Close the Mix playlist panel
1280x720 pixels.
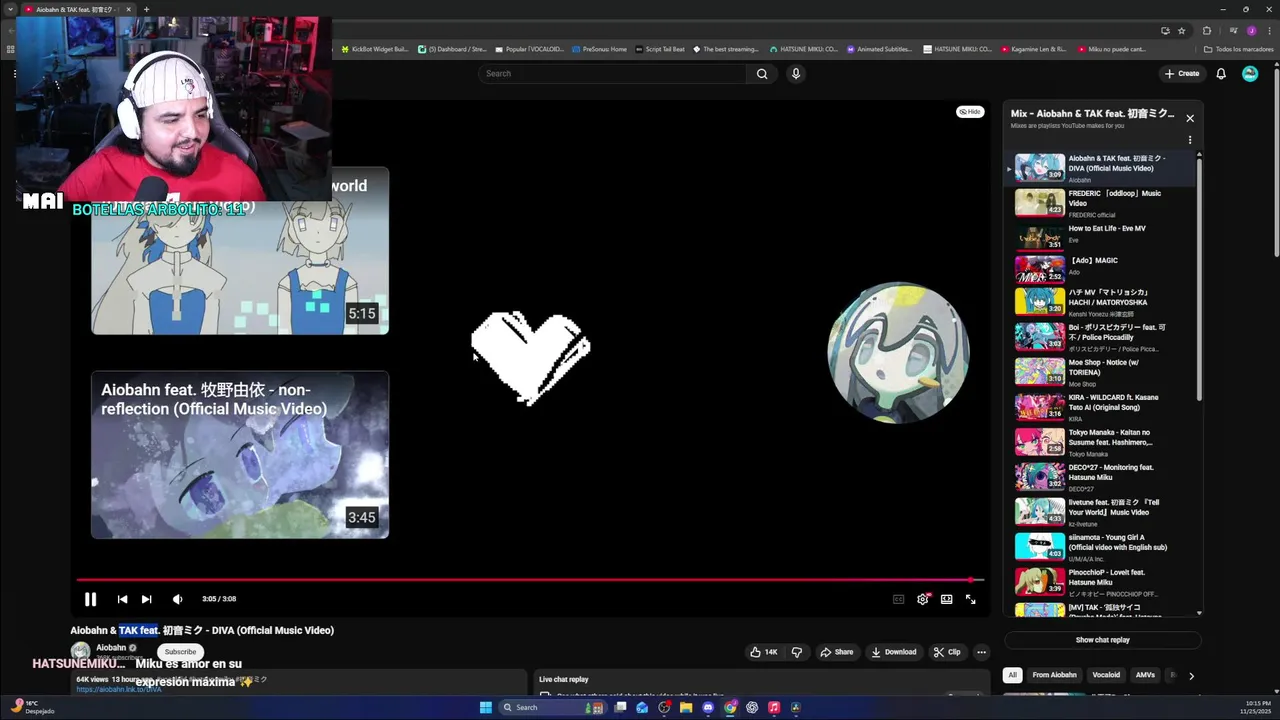pos(1190,118)
